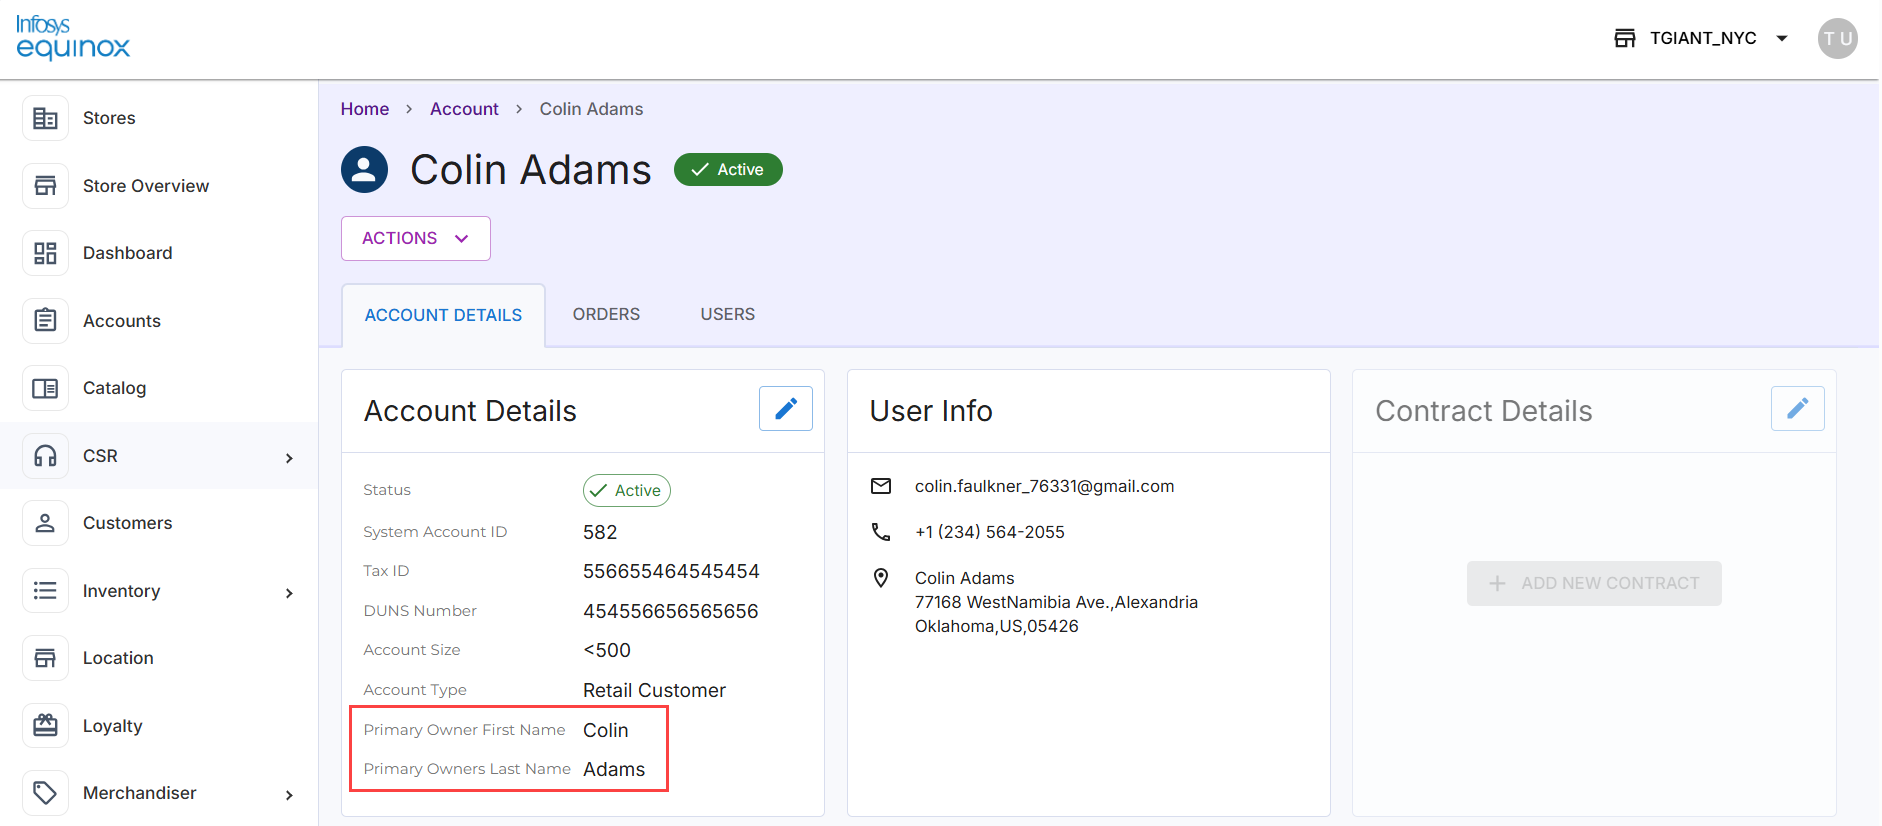
Task: Switch to the ORDERS tab
Action: coord(606,314)
